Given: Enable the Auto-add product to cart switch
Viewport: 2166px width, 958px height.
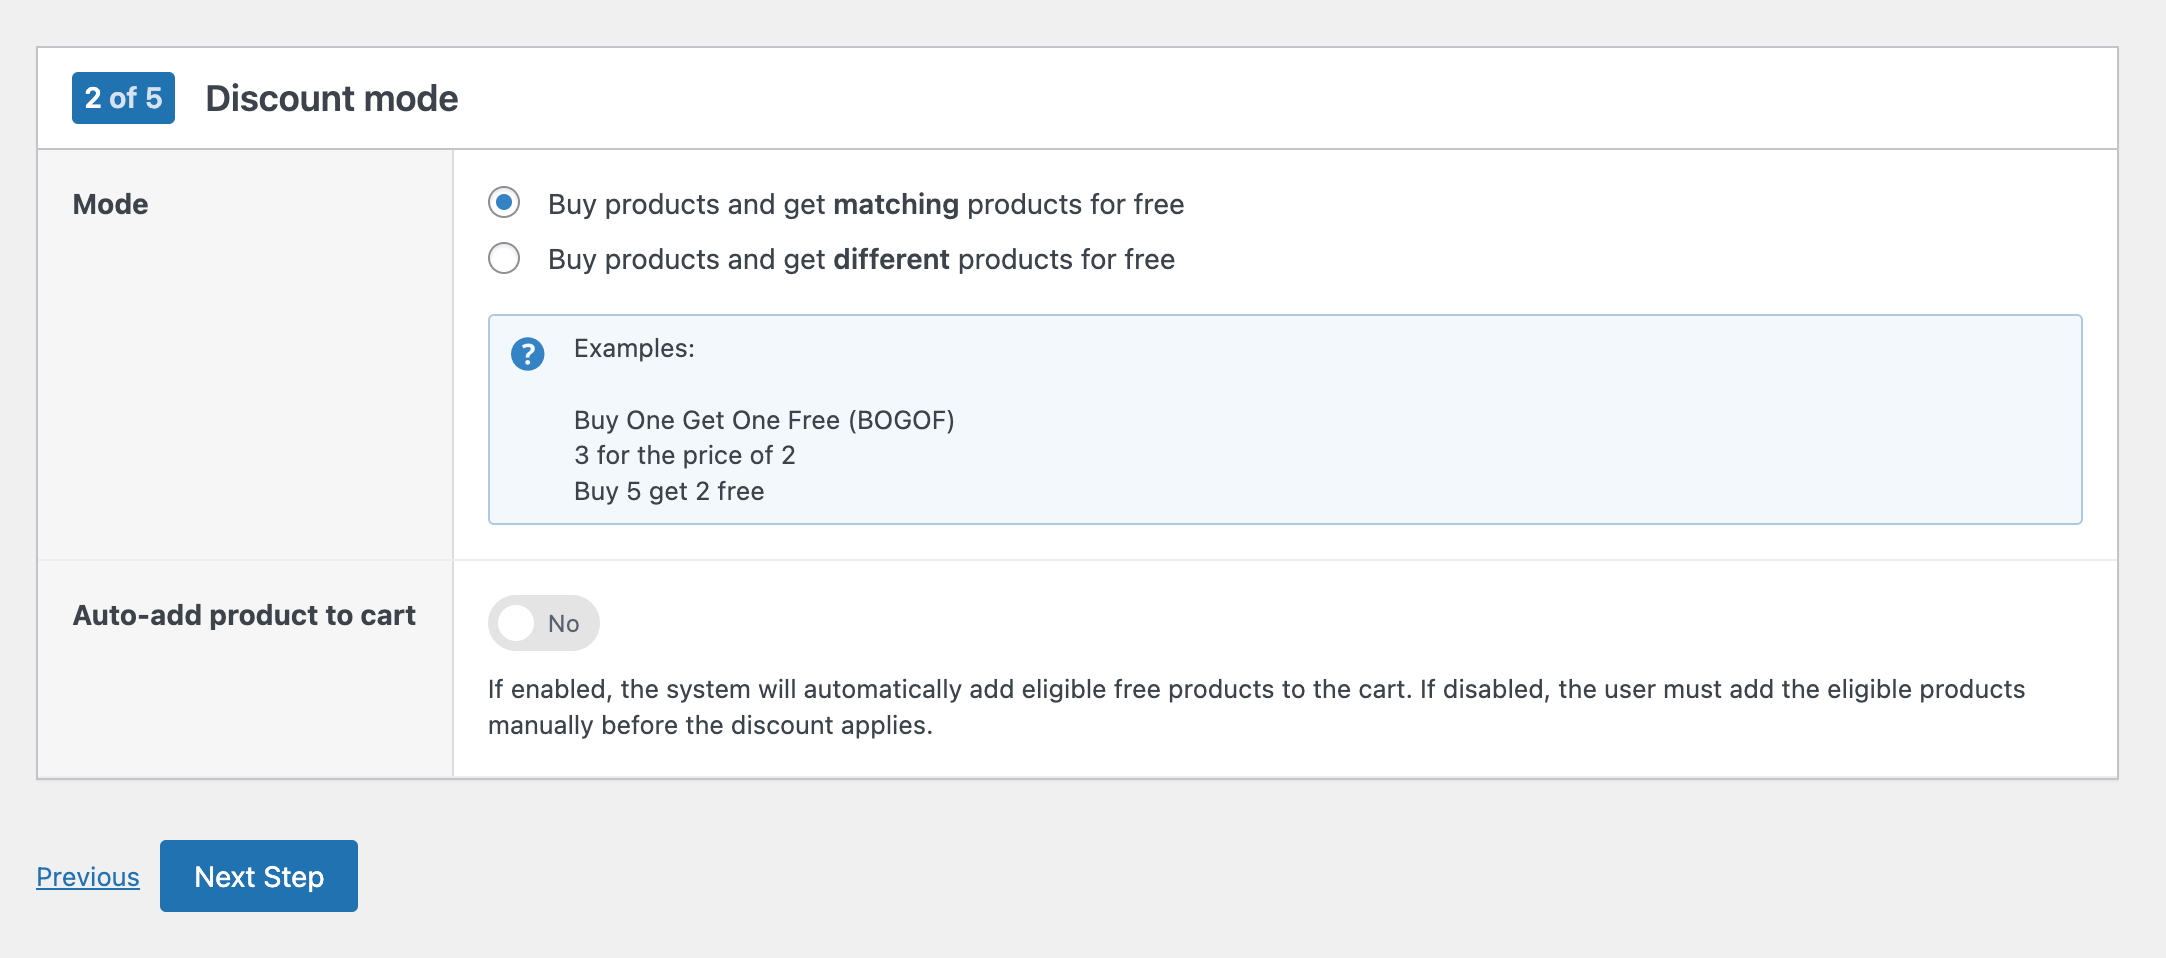Looking at the screenshot, I should (x=543, y=623).
